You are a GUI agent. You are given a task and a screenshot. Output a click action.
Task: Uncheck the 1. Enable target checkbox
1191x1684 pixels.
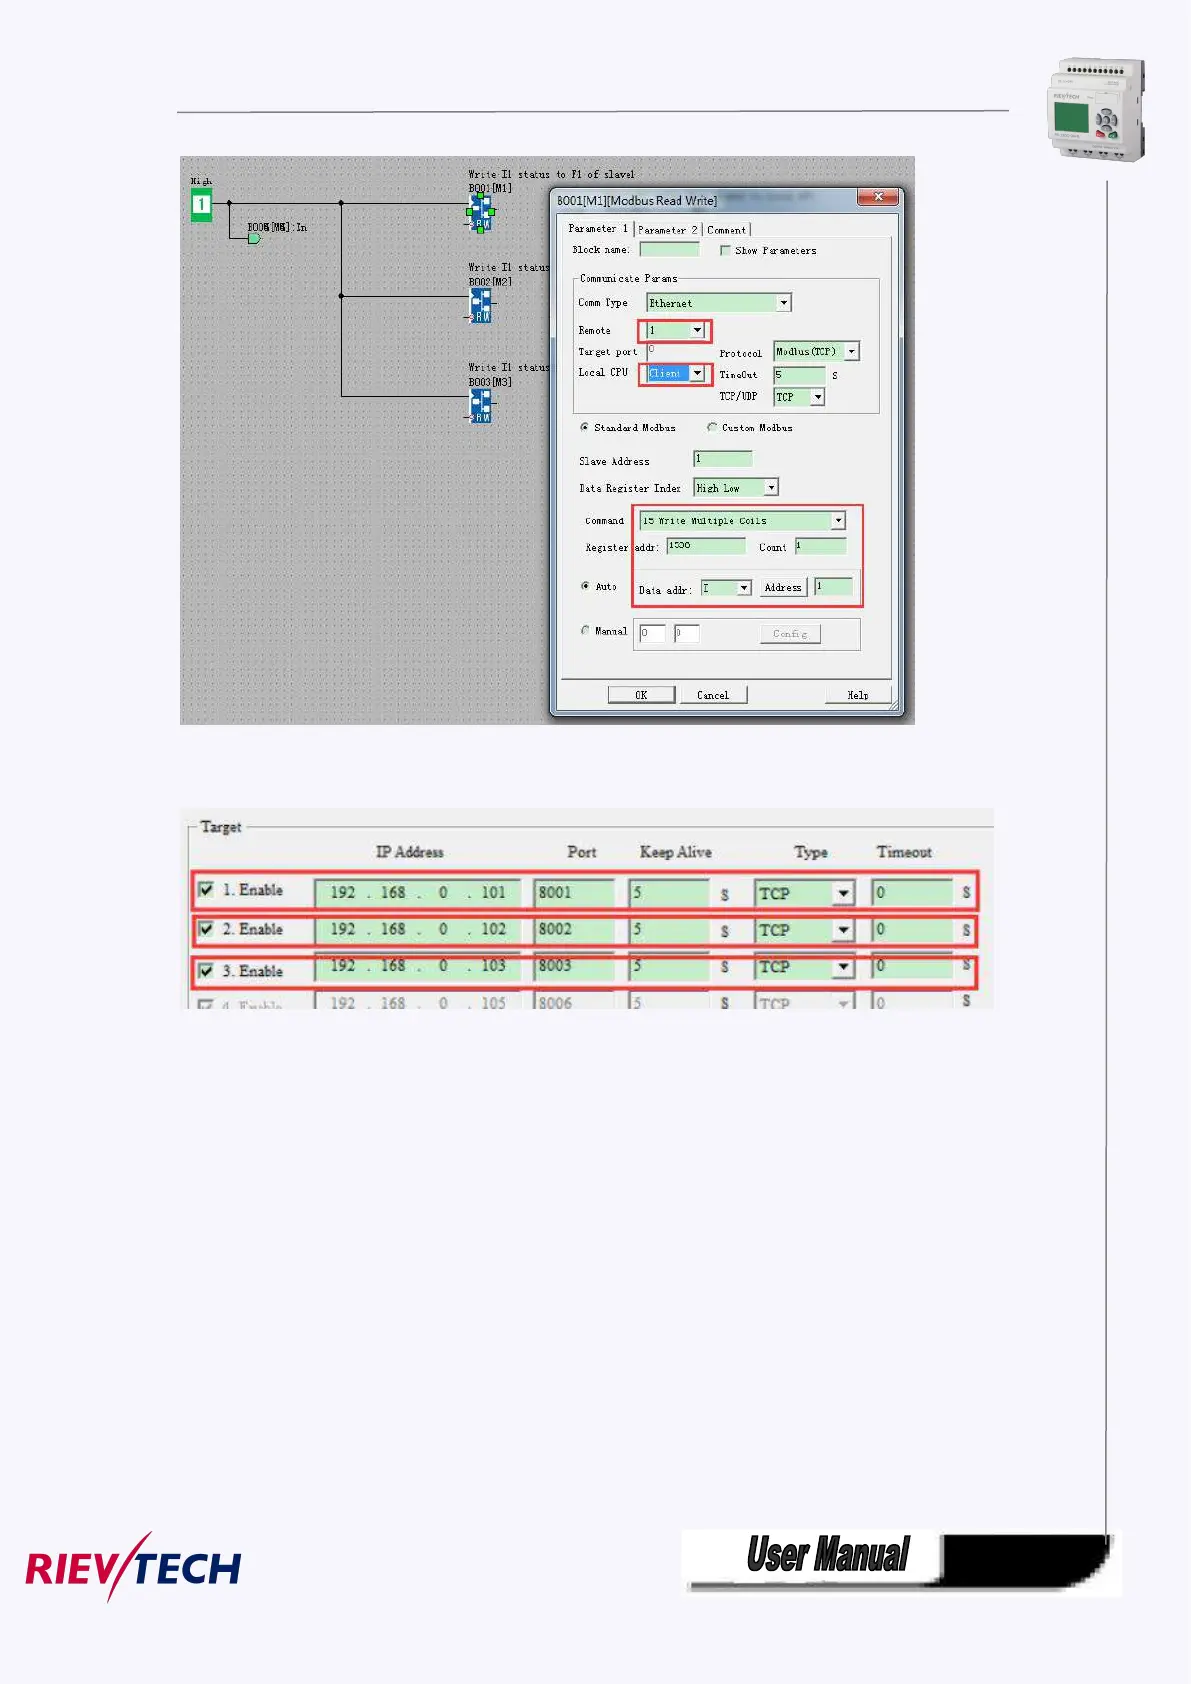(x=206, y=889)
